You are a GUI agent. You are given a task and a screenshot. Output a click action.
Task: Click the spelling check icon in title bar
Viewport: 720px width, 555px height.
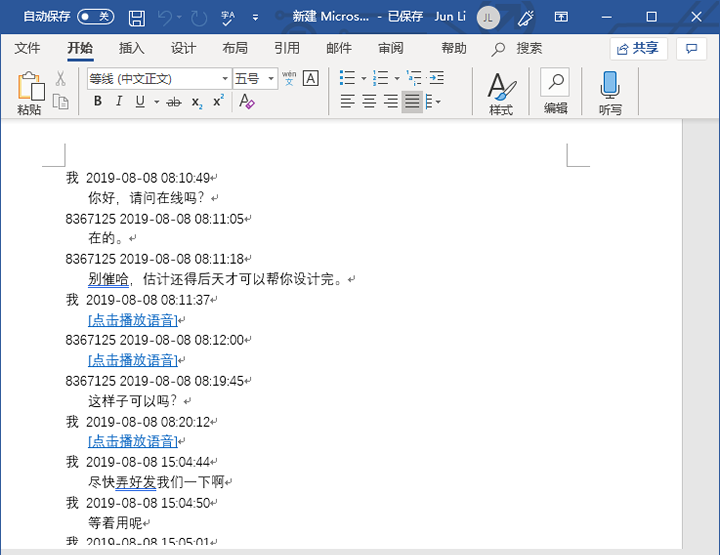click(x=228, y=17)
